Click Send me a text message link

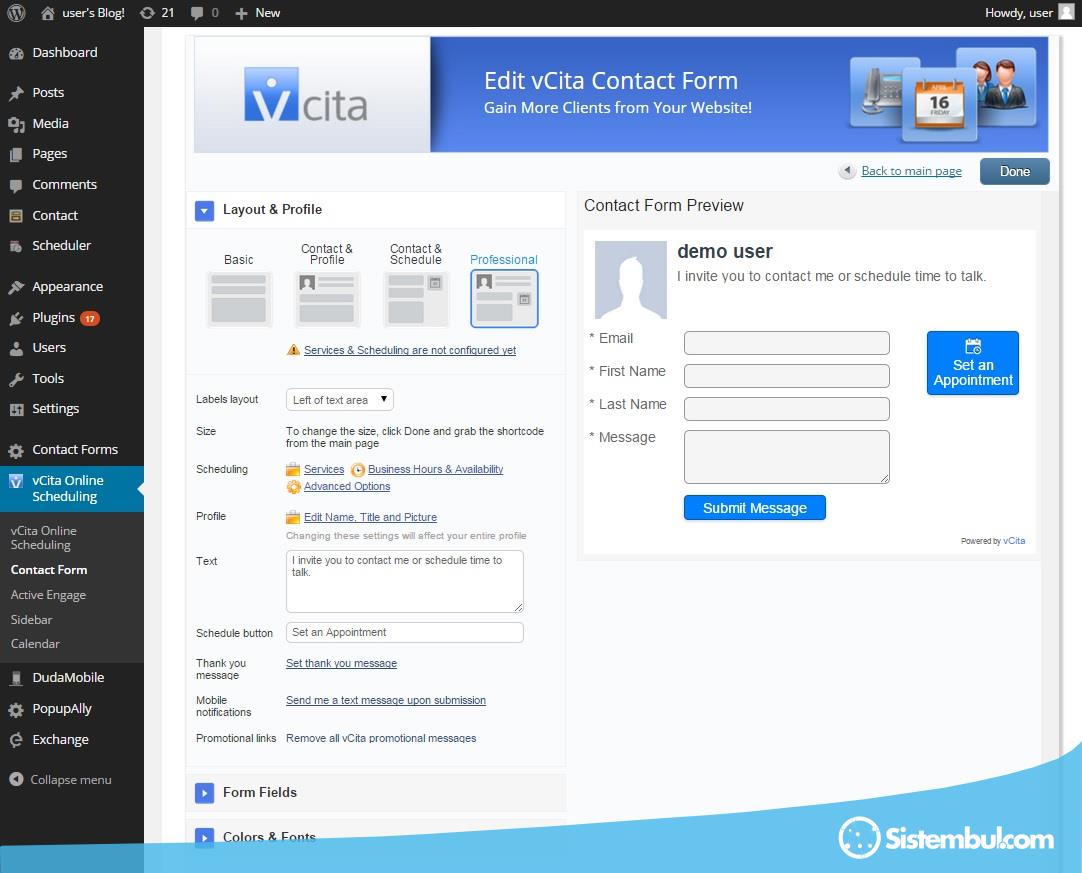(386, 700)
